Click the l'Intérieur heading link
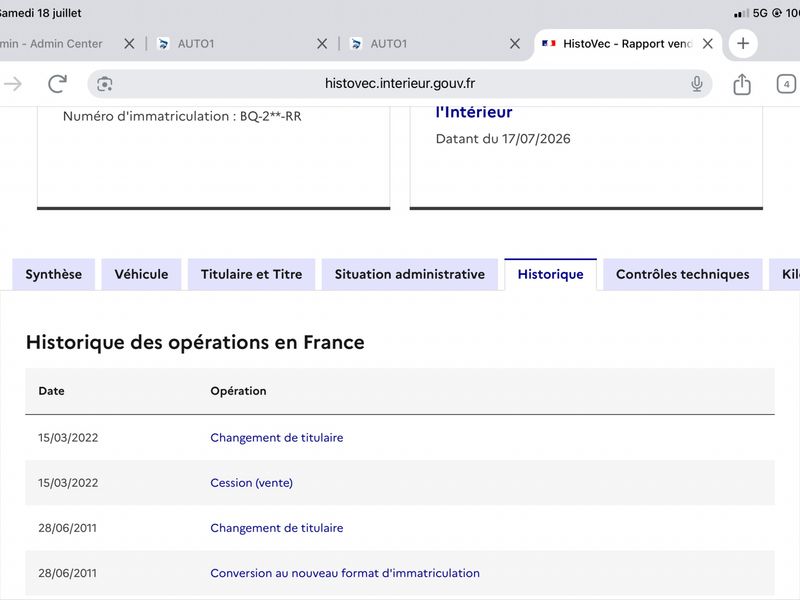The width and height of the screenshot is (800, 600). pyautogui.click(x=474, y=112)
